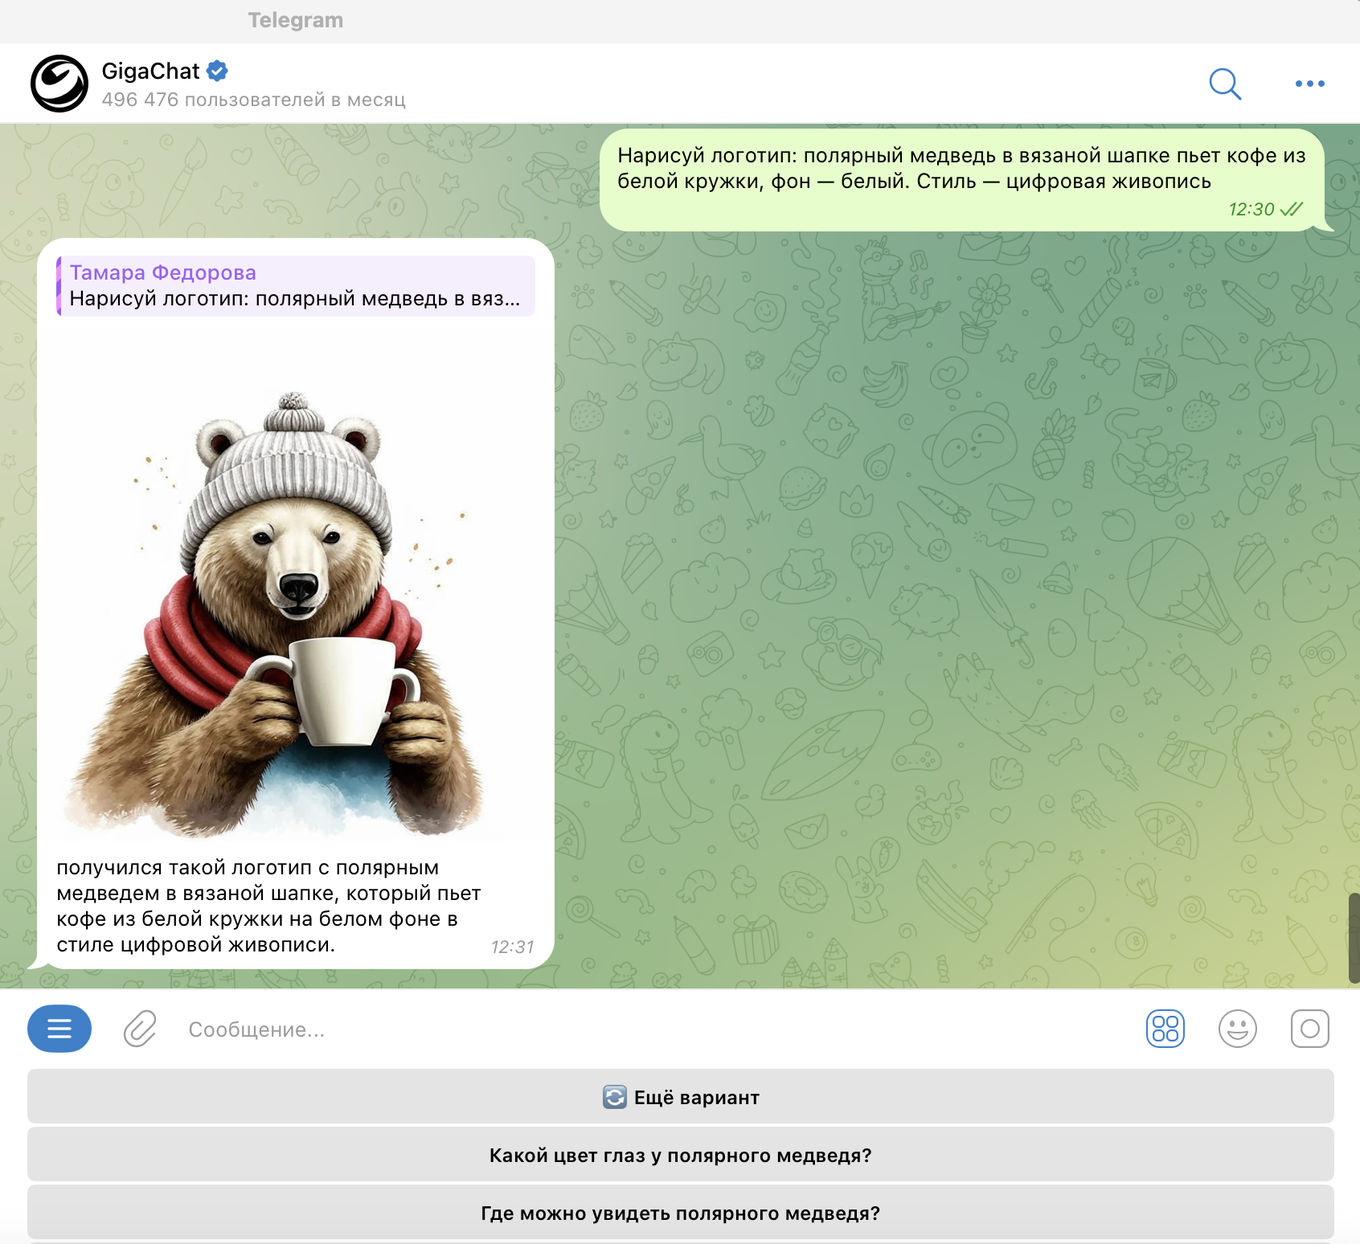
Task: Click the verified badge next to GigaChat
Action: (x=217, y=71)
